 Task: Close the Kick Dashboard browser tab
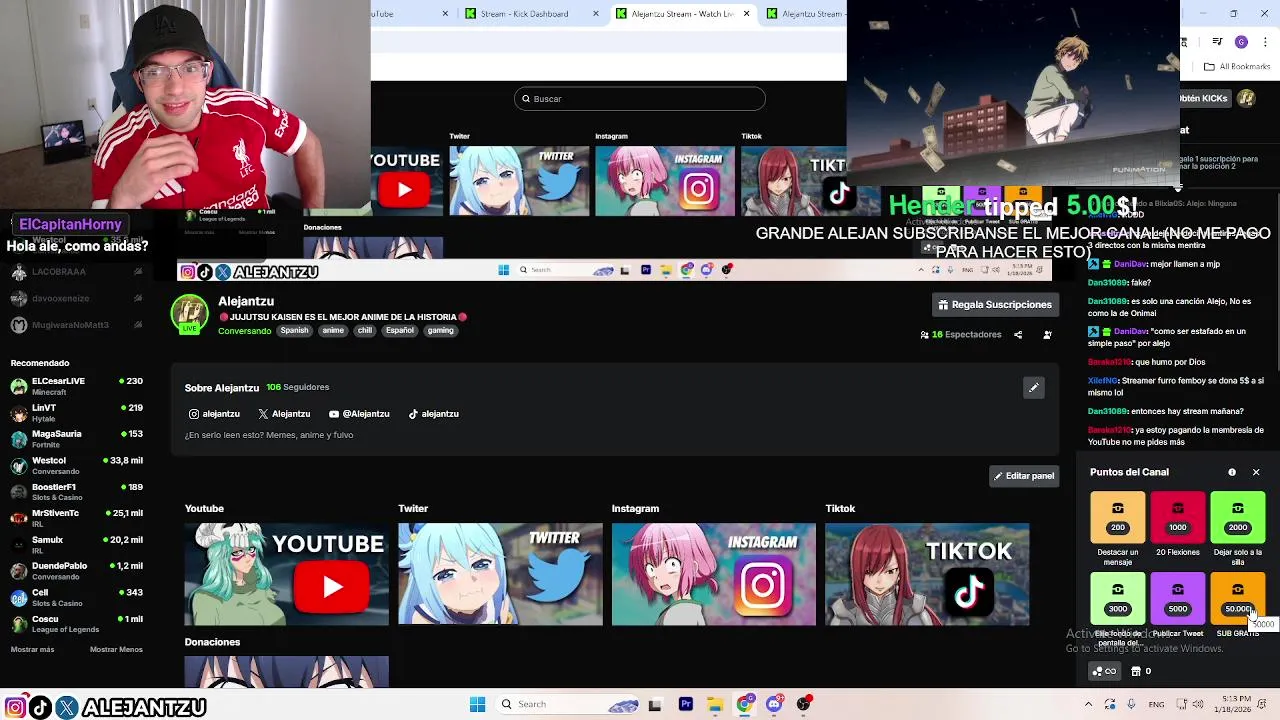[596, 14]
